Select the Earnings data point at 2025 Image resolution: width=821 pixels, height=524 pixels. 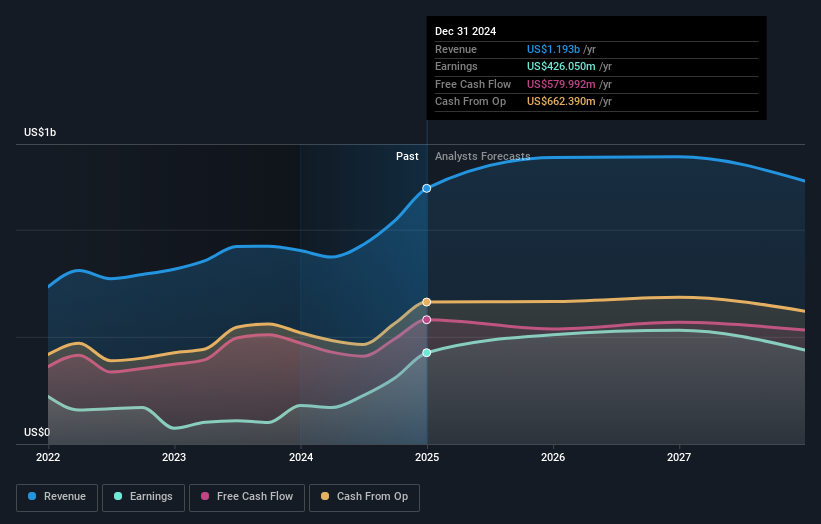(427, 353)
